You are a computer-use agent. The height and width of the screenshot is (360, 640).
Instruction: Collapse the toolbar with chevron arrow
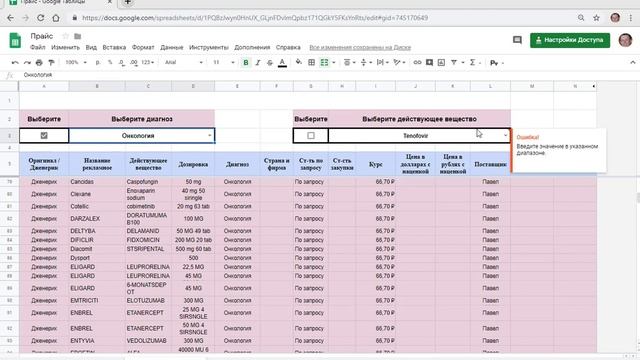tap(633, 62)
